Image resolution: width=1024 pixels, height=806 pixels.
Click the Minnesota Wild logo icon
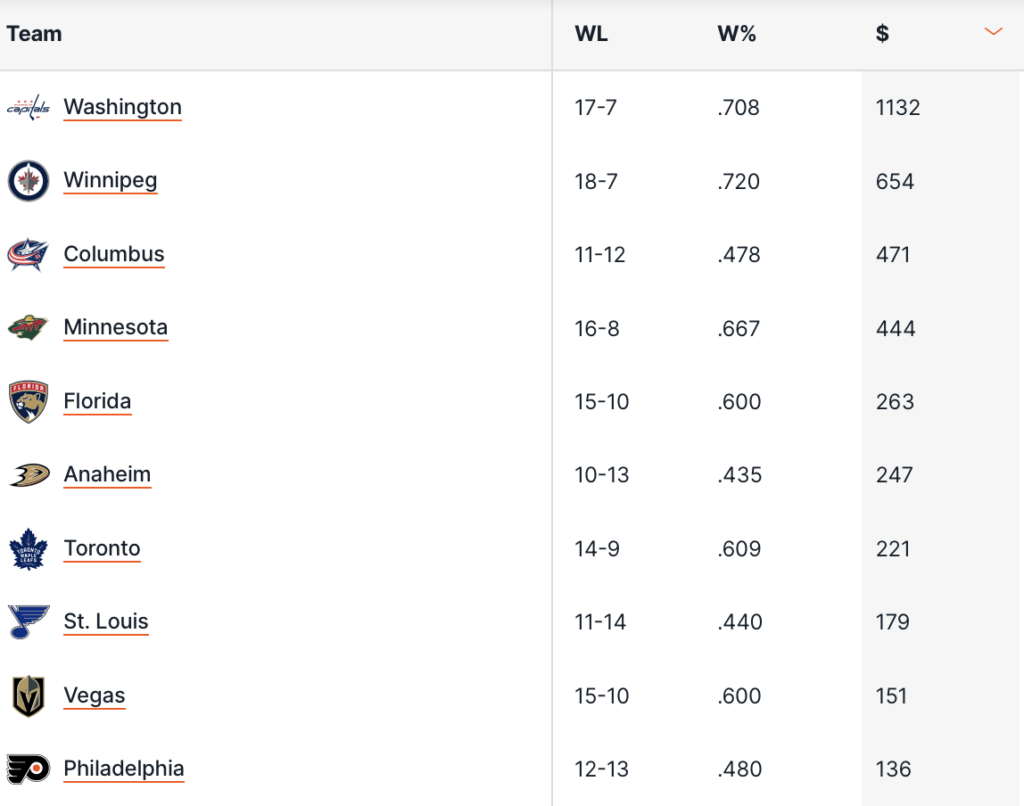pos(28,328)
